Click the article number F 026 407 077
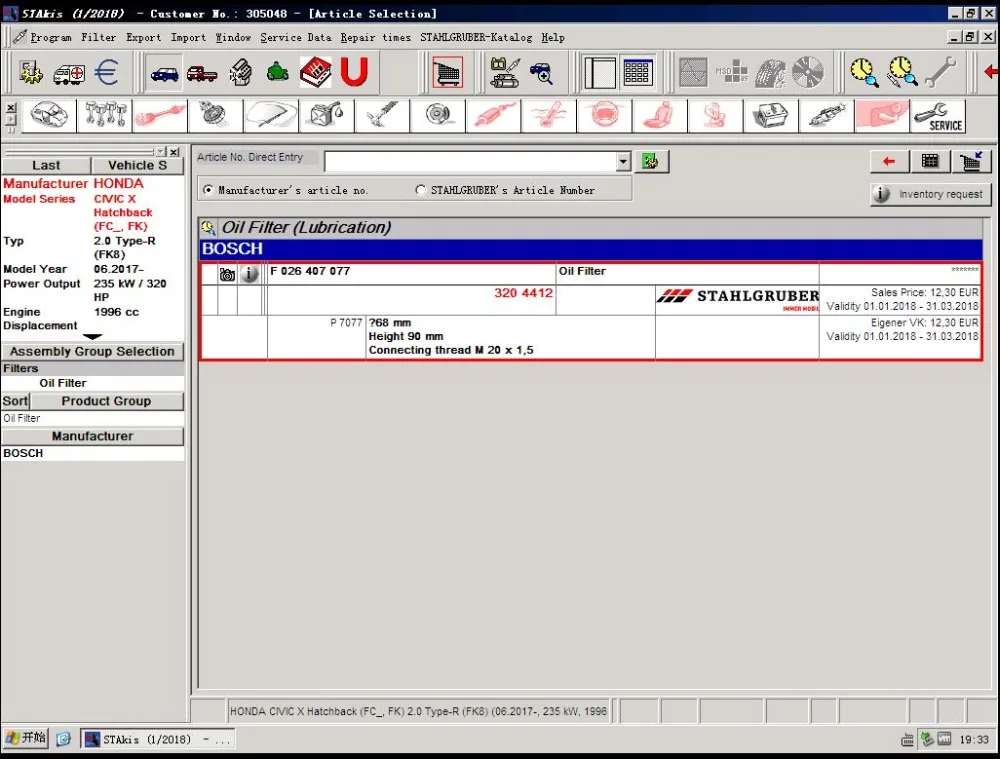1000x759 pixels. (310, 271)
